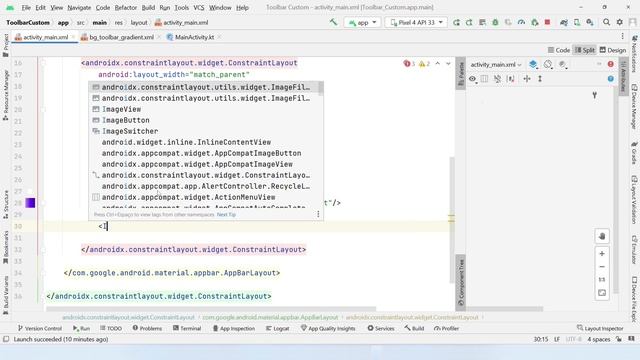Toggle the Component Tree side panel

click(x=460, y=282)
